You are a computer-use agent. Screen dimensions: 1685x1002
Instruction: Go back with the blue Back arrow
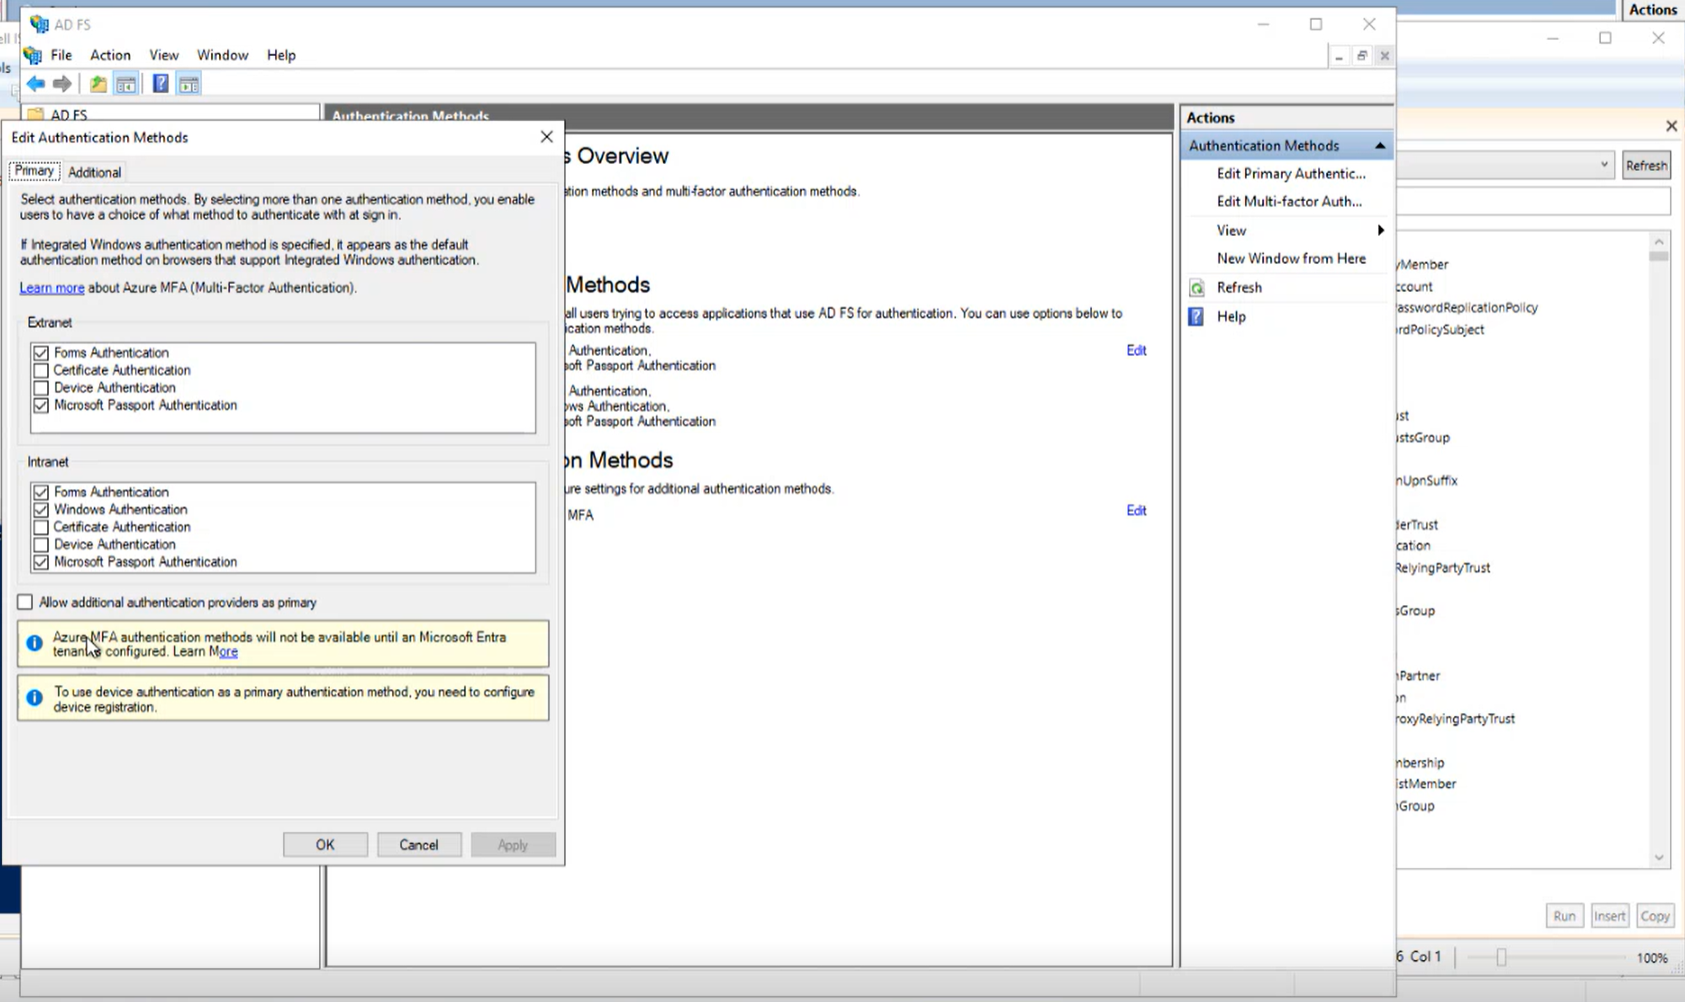(36, 84)
